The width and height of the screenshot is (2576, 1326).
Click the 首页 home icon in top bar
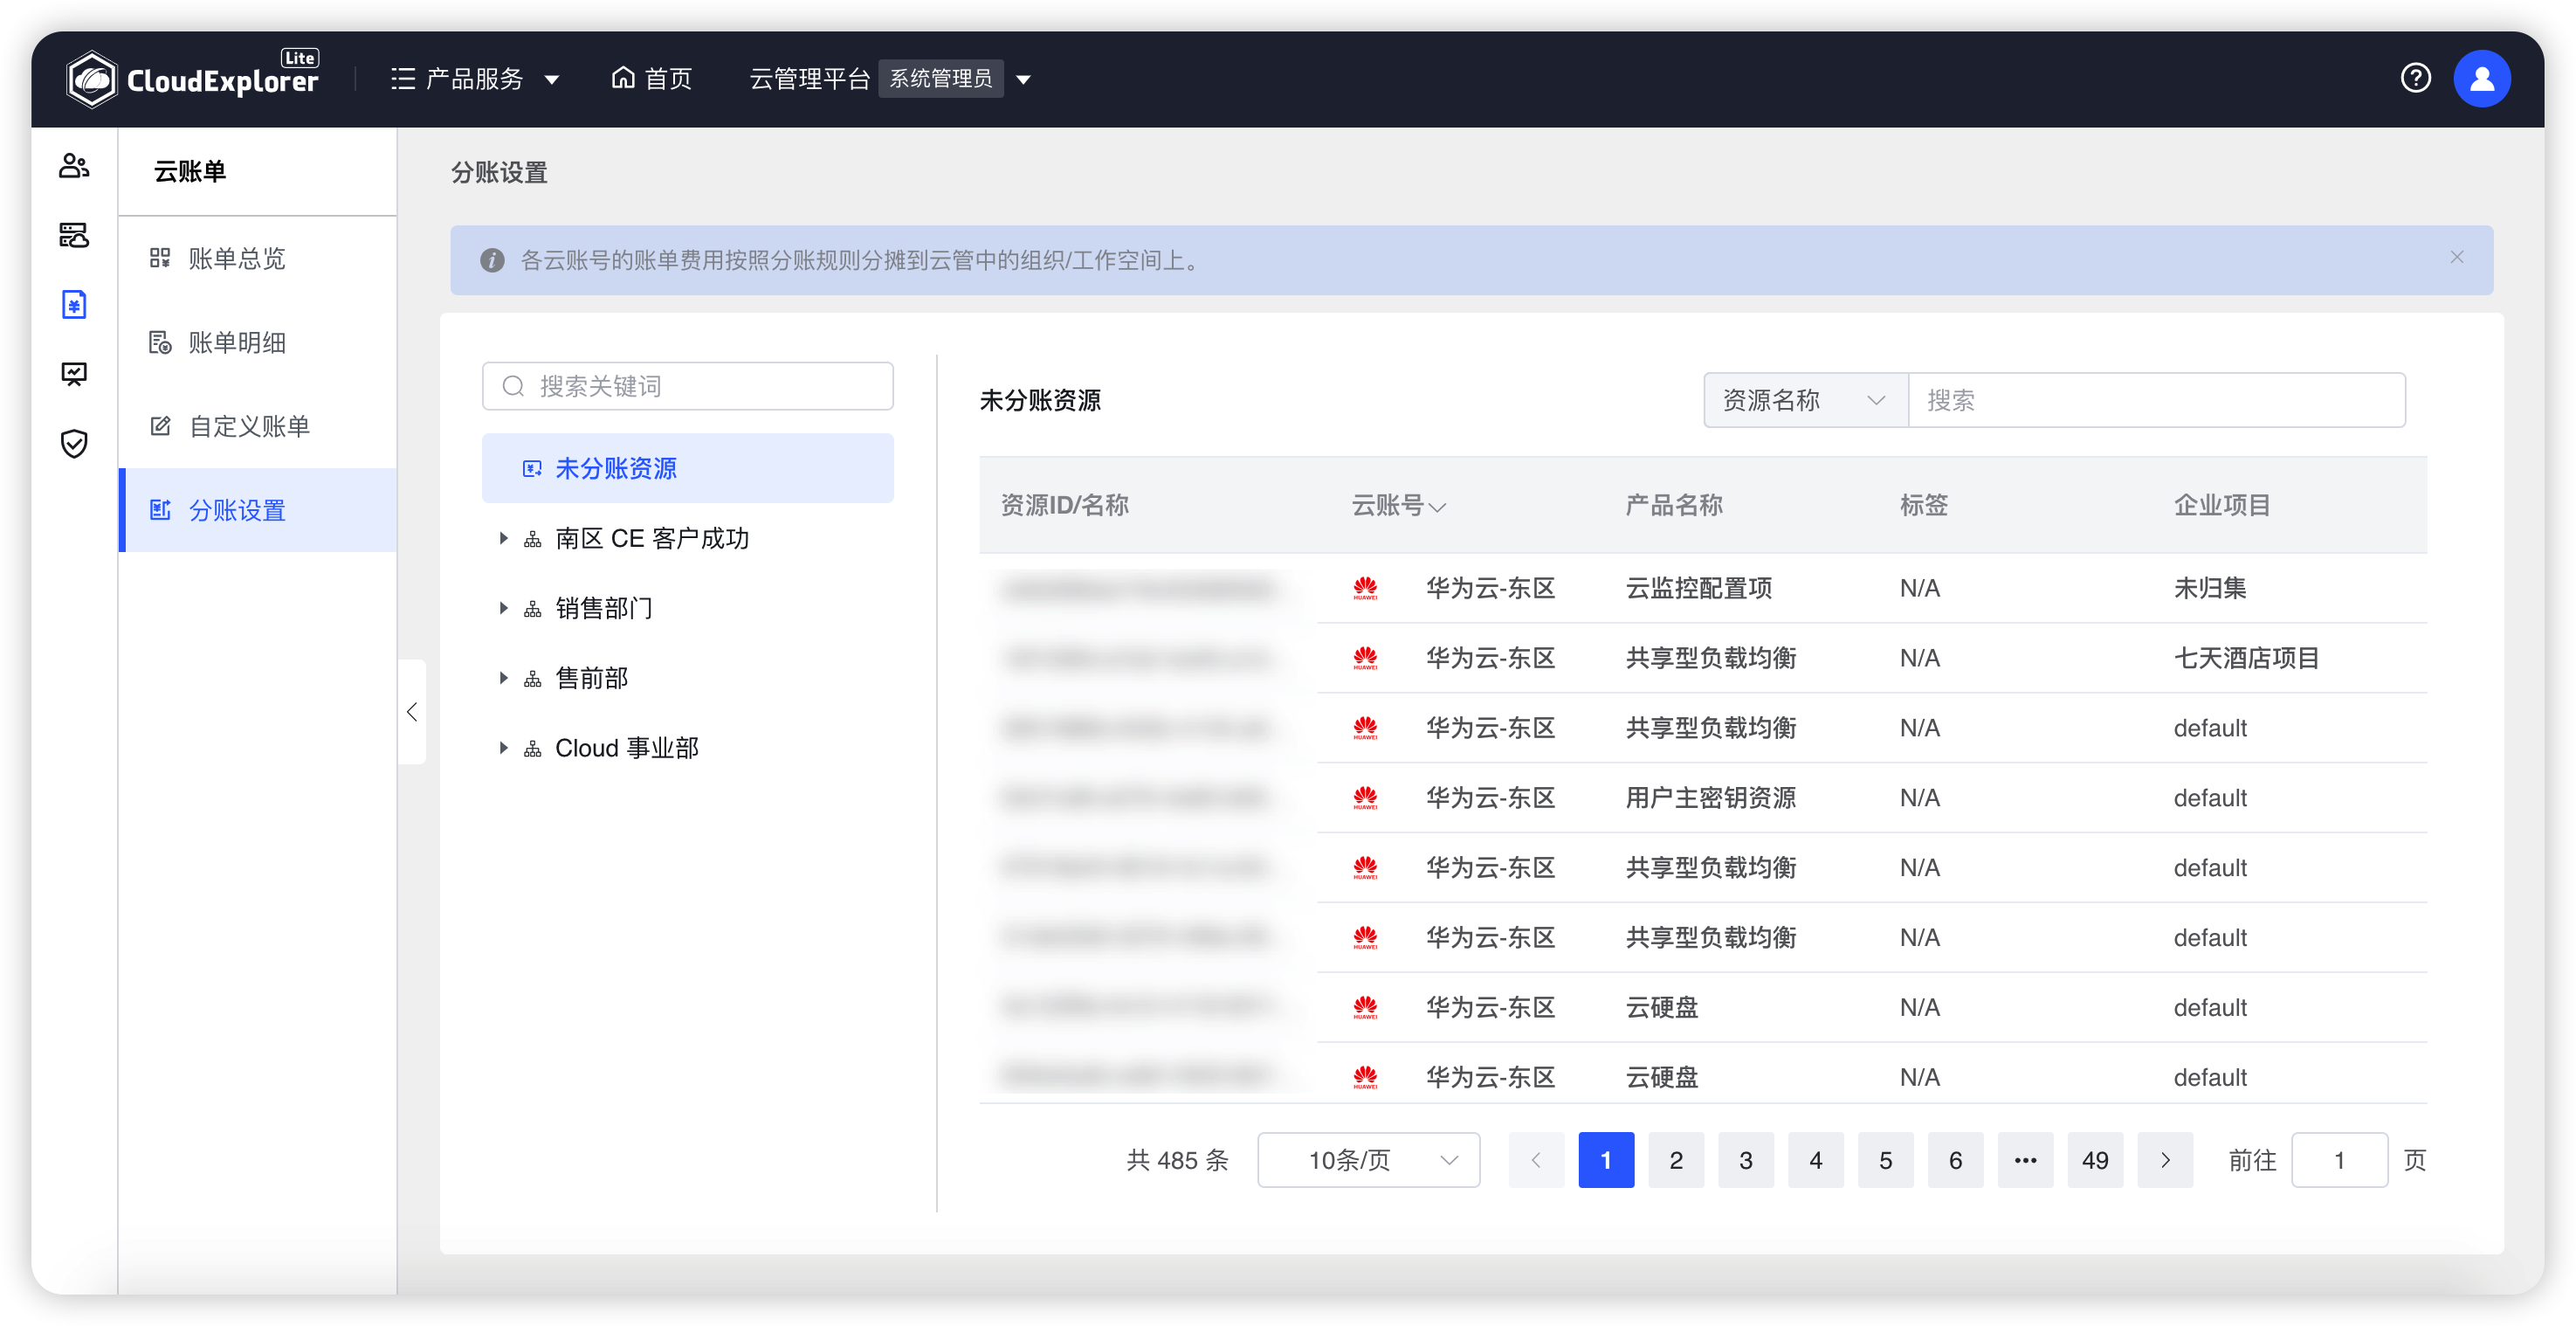pos(650,78)
